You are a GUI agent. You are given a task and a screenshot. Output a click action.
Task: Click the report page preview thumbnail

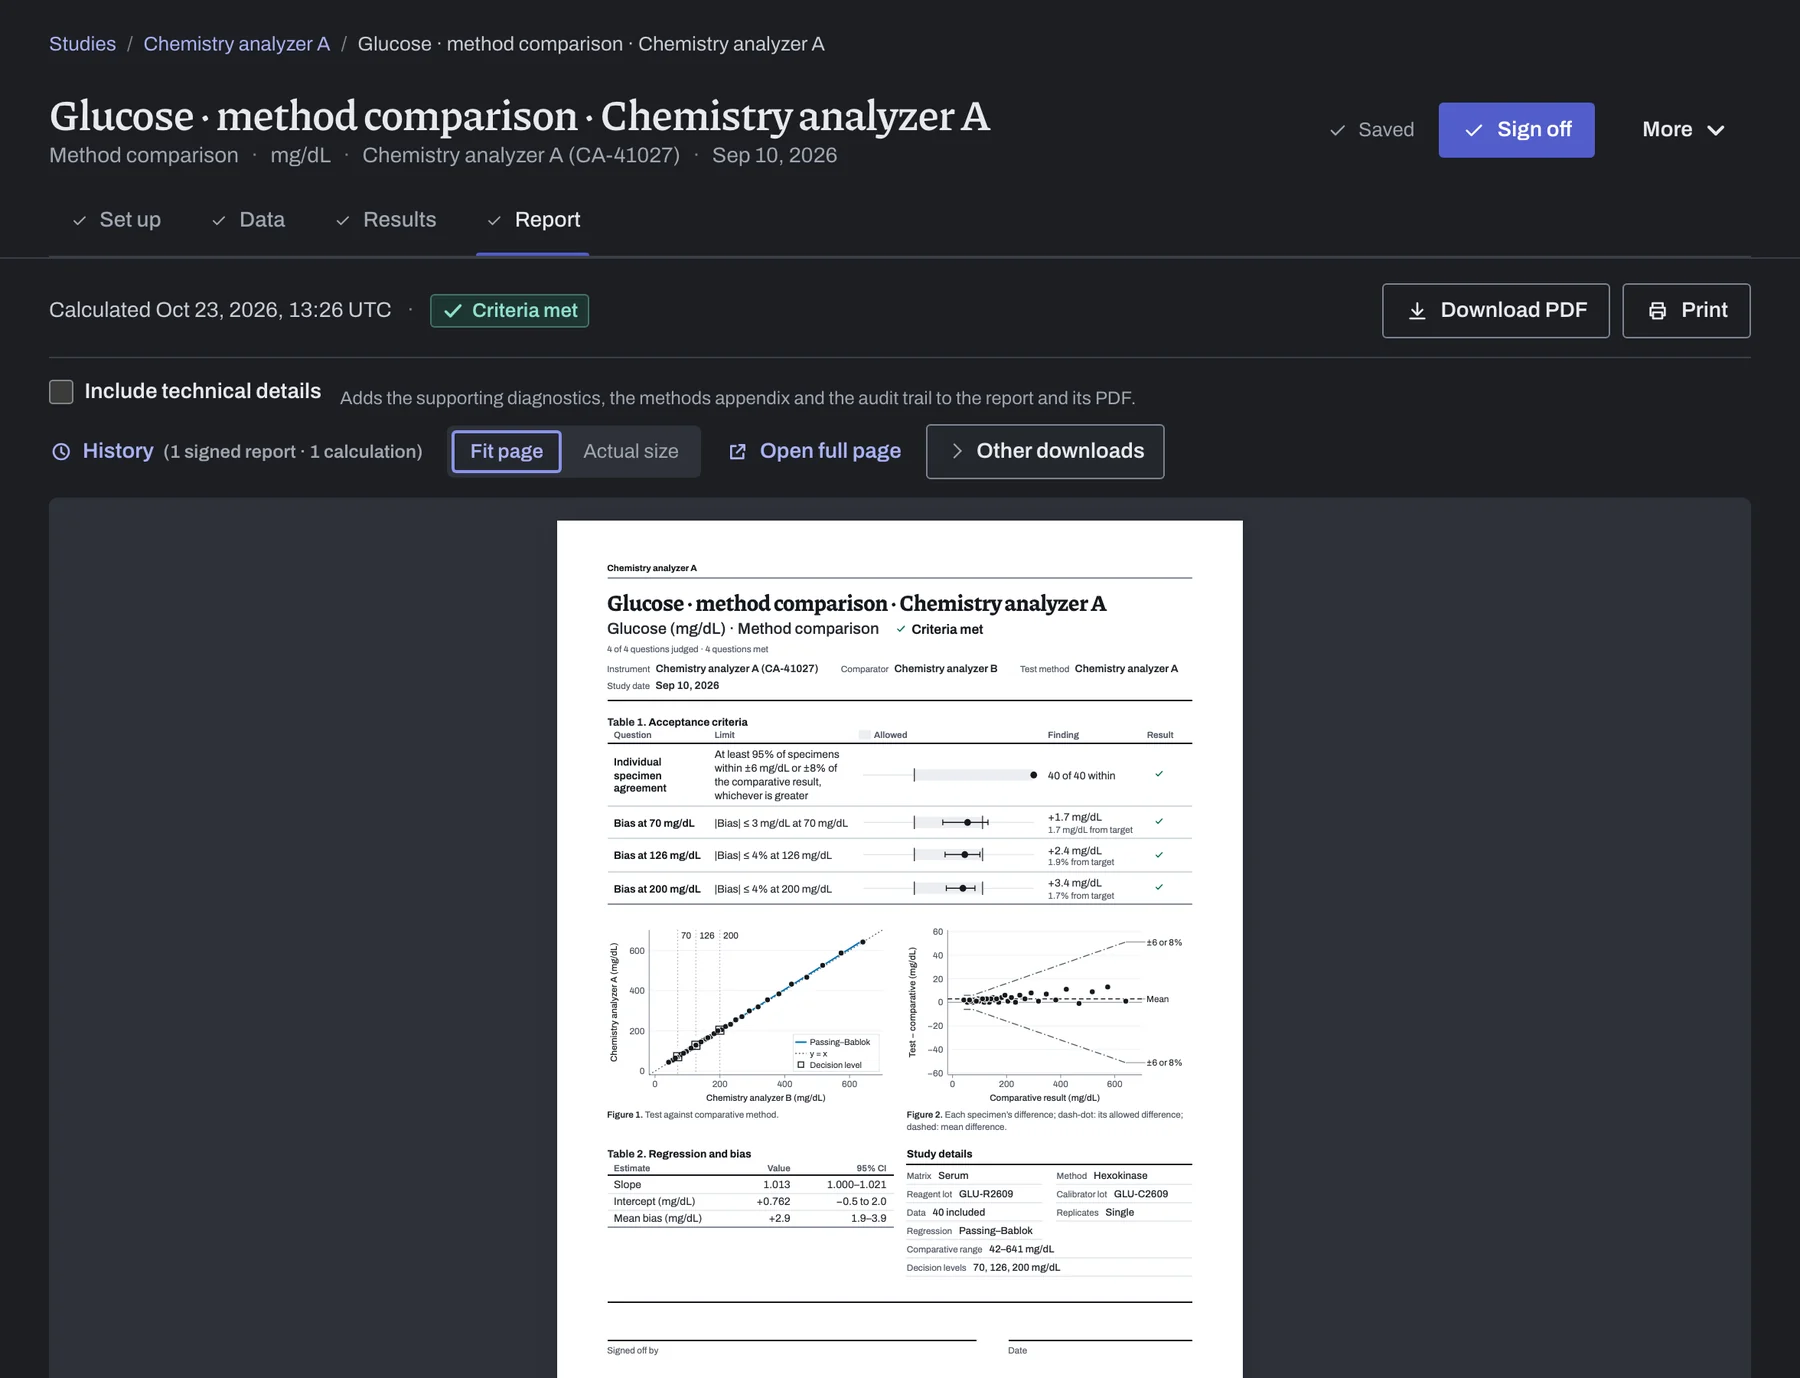900,948
